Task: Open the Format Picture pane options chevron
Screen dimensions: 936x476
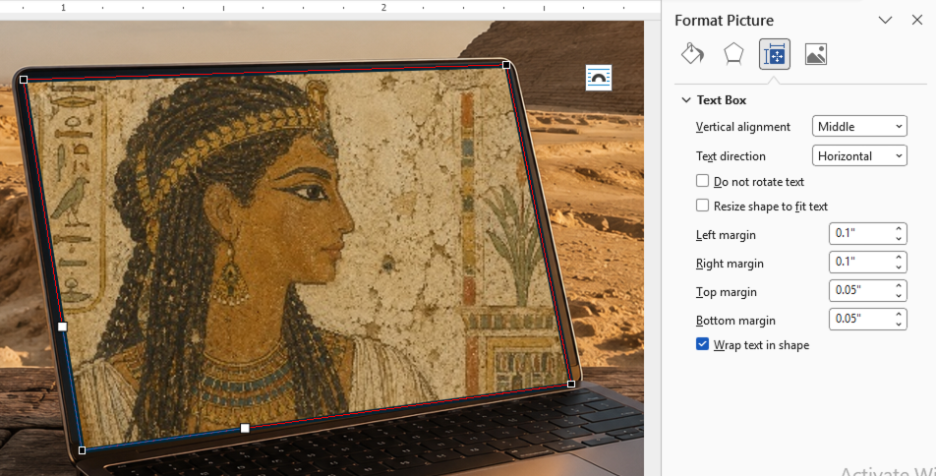Action: pyautogui.click(x=885, y=20)
